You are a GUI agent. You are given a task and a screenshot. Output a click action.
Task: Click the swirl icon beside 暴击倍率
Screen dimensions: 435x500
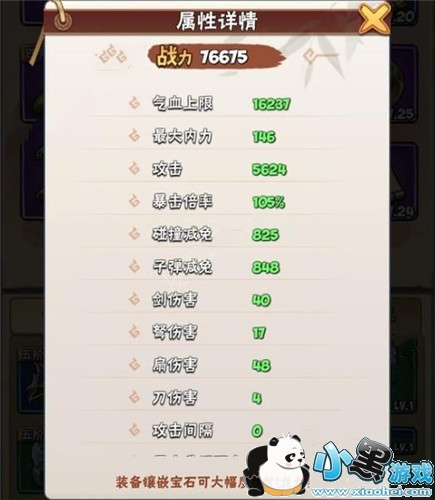click(135, 201)
